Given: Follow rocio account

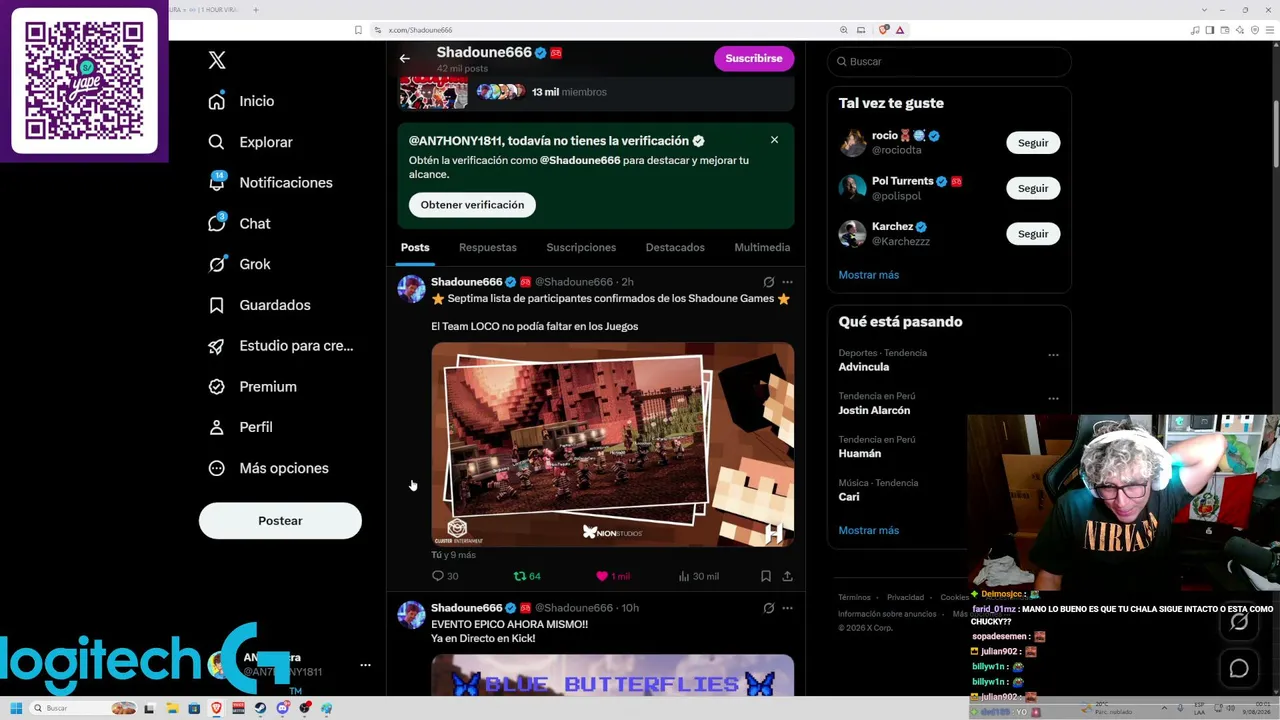Looking at the screenshot, I should 1033,143.
